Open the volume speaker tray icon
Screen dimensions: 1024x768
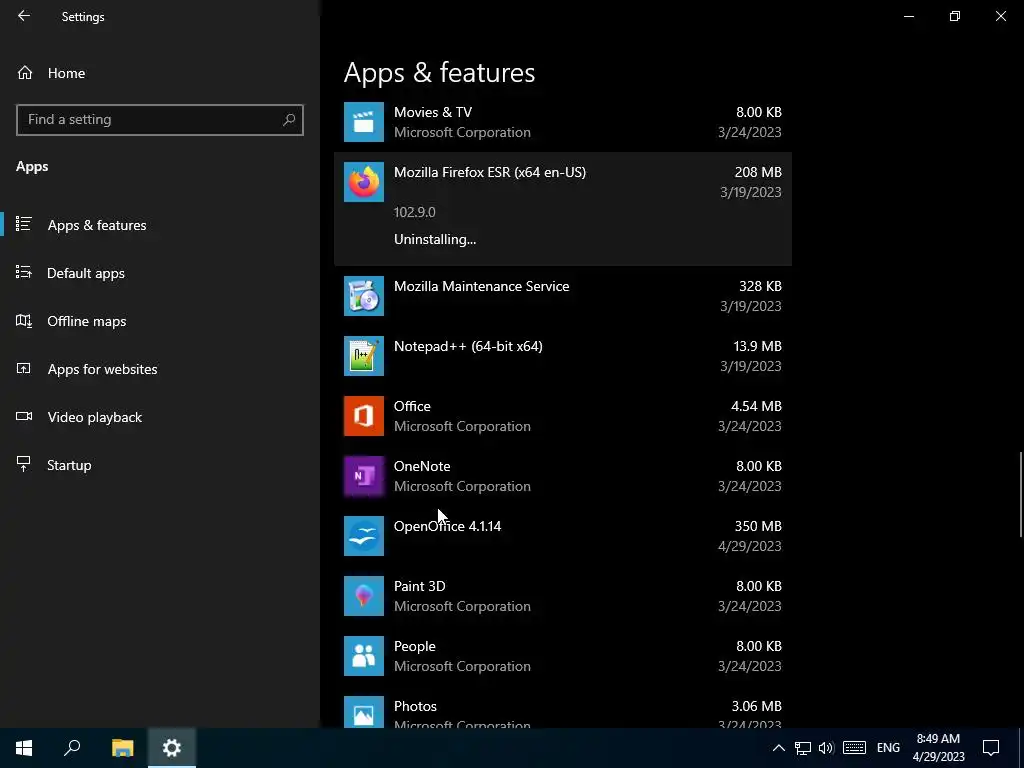click(x=826, y=748)
